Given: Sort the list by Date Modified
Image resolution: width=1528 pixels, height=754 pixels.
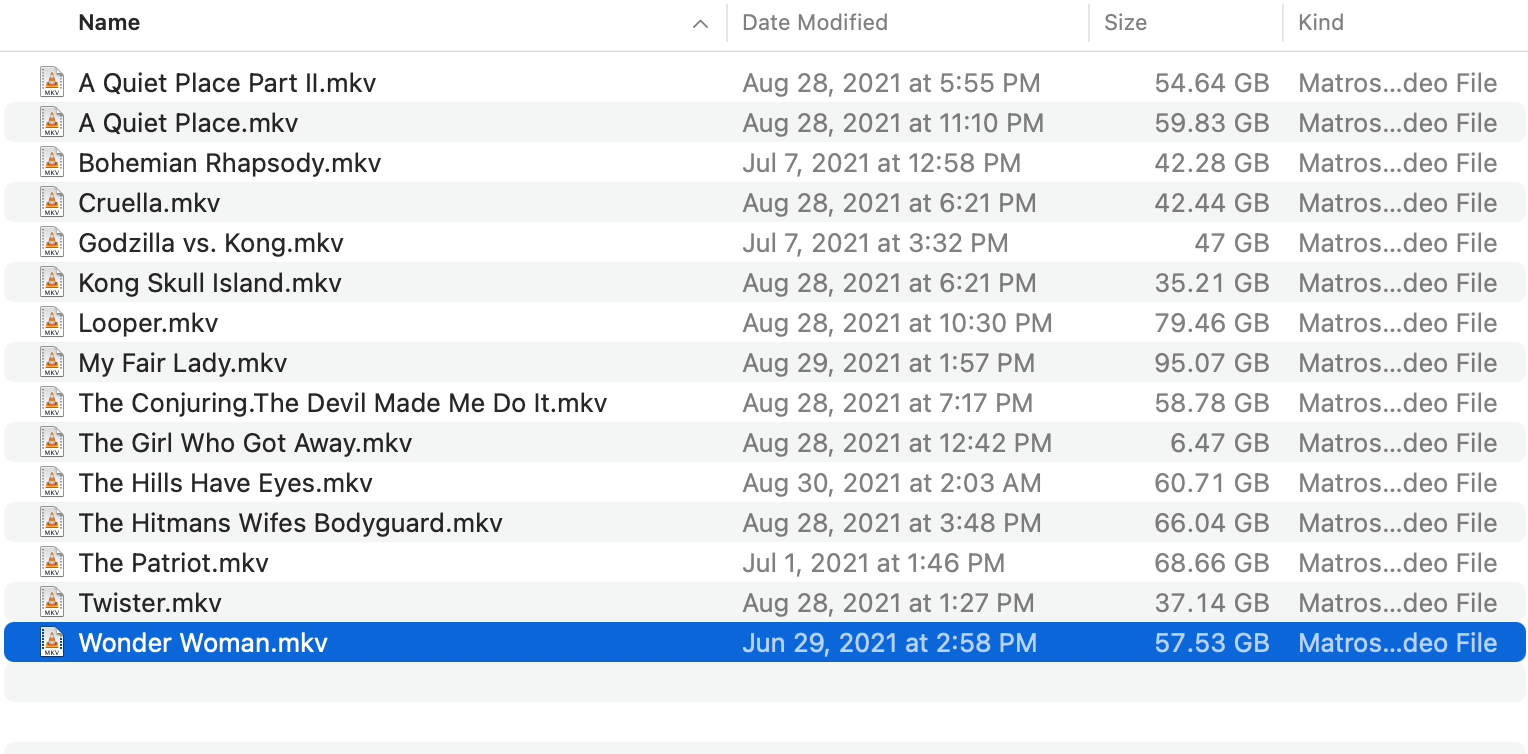Looking at the screenshot, I should click(814, 23).
